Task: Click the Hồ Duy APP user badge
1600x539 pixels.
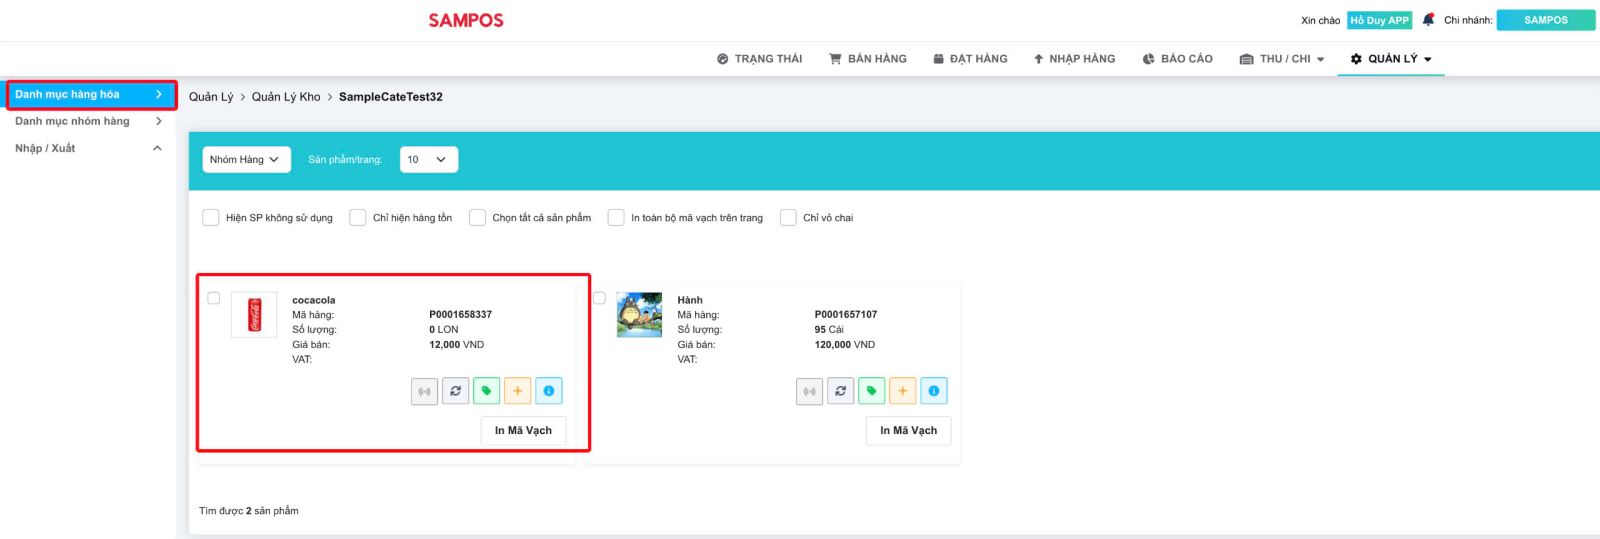Action: coord(1379,20)
